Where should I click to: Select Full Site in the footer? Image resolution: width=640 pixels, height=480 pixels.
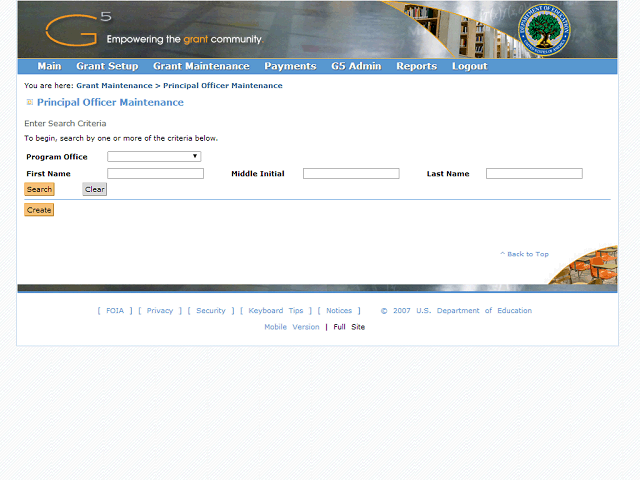point(349,327)
